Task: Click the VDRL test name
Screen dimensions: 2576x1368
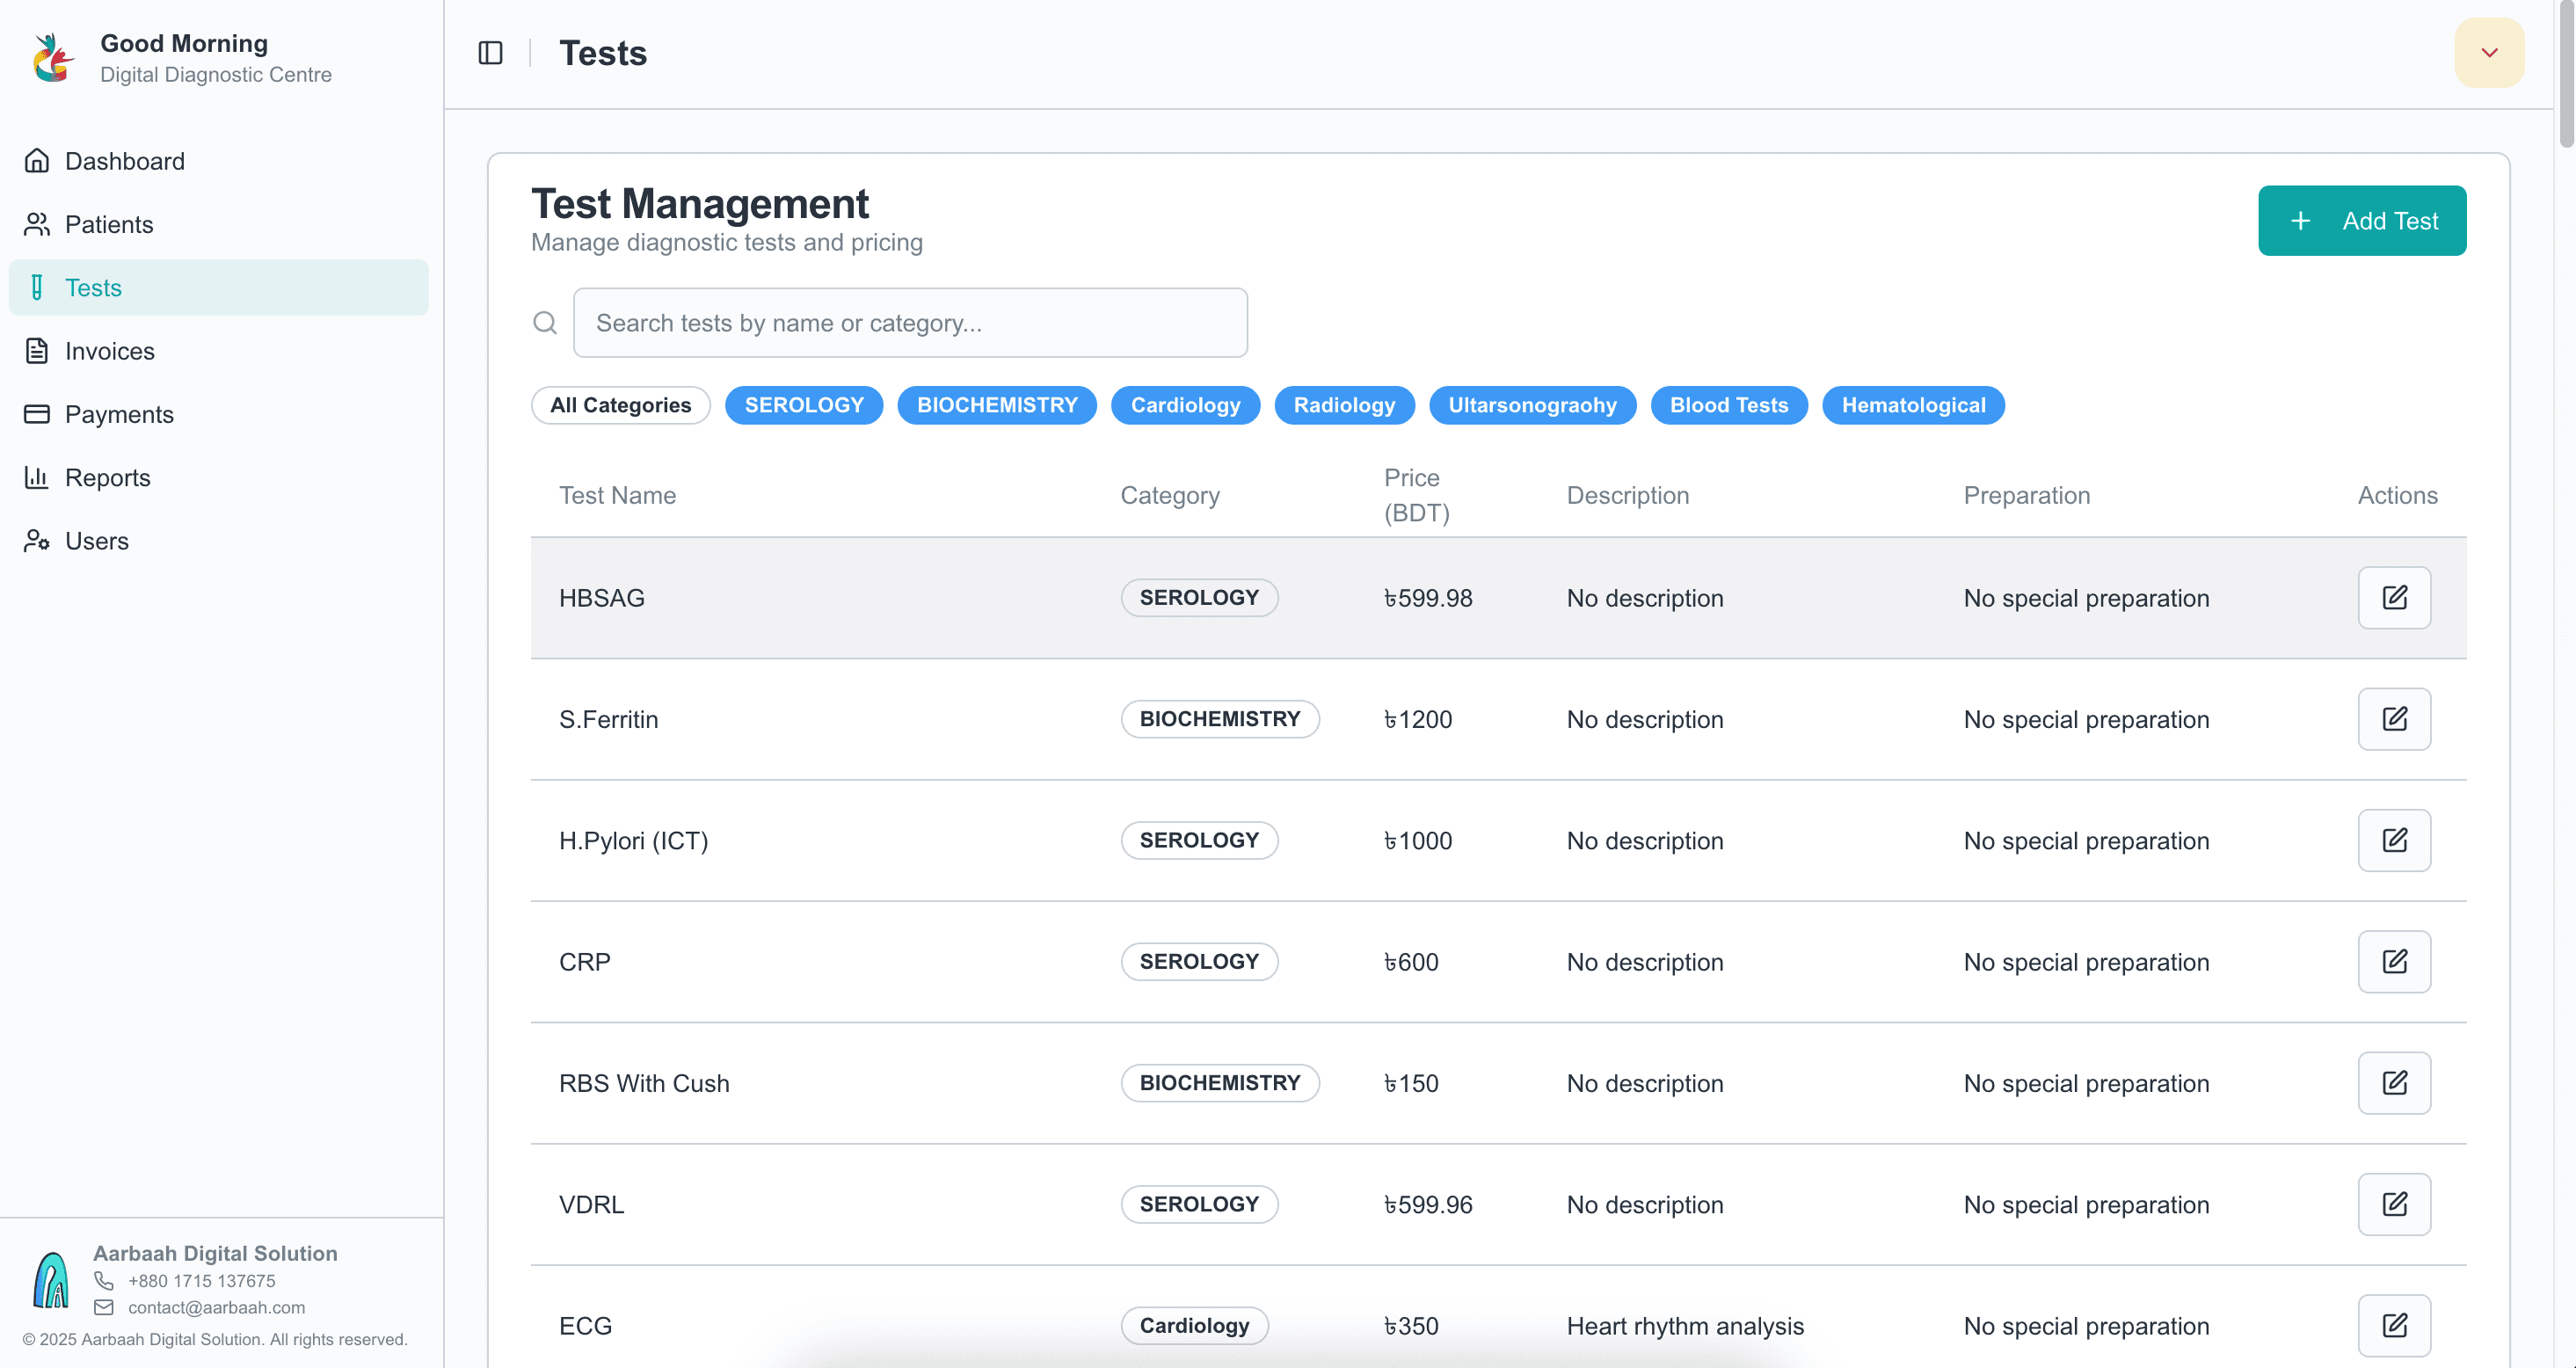Action: 591,1205
